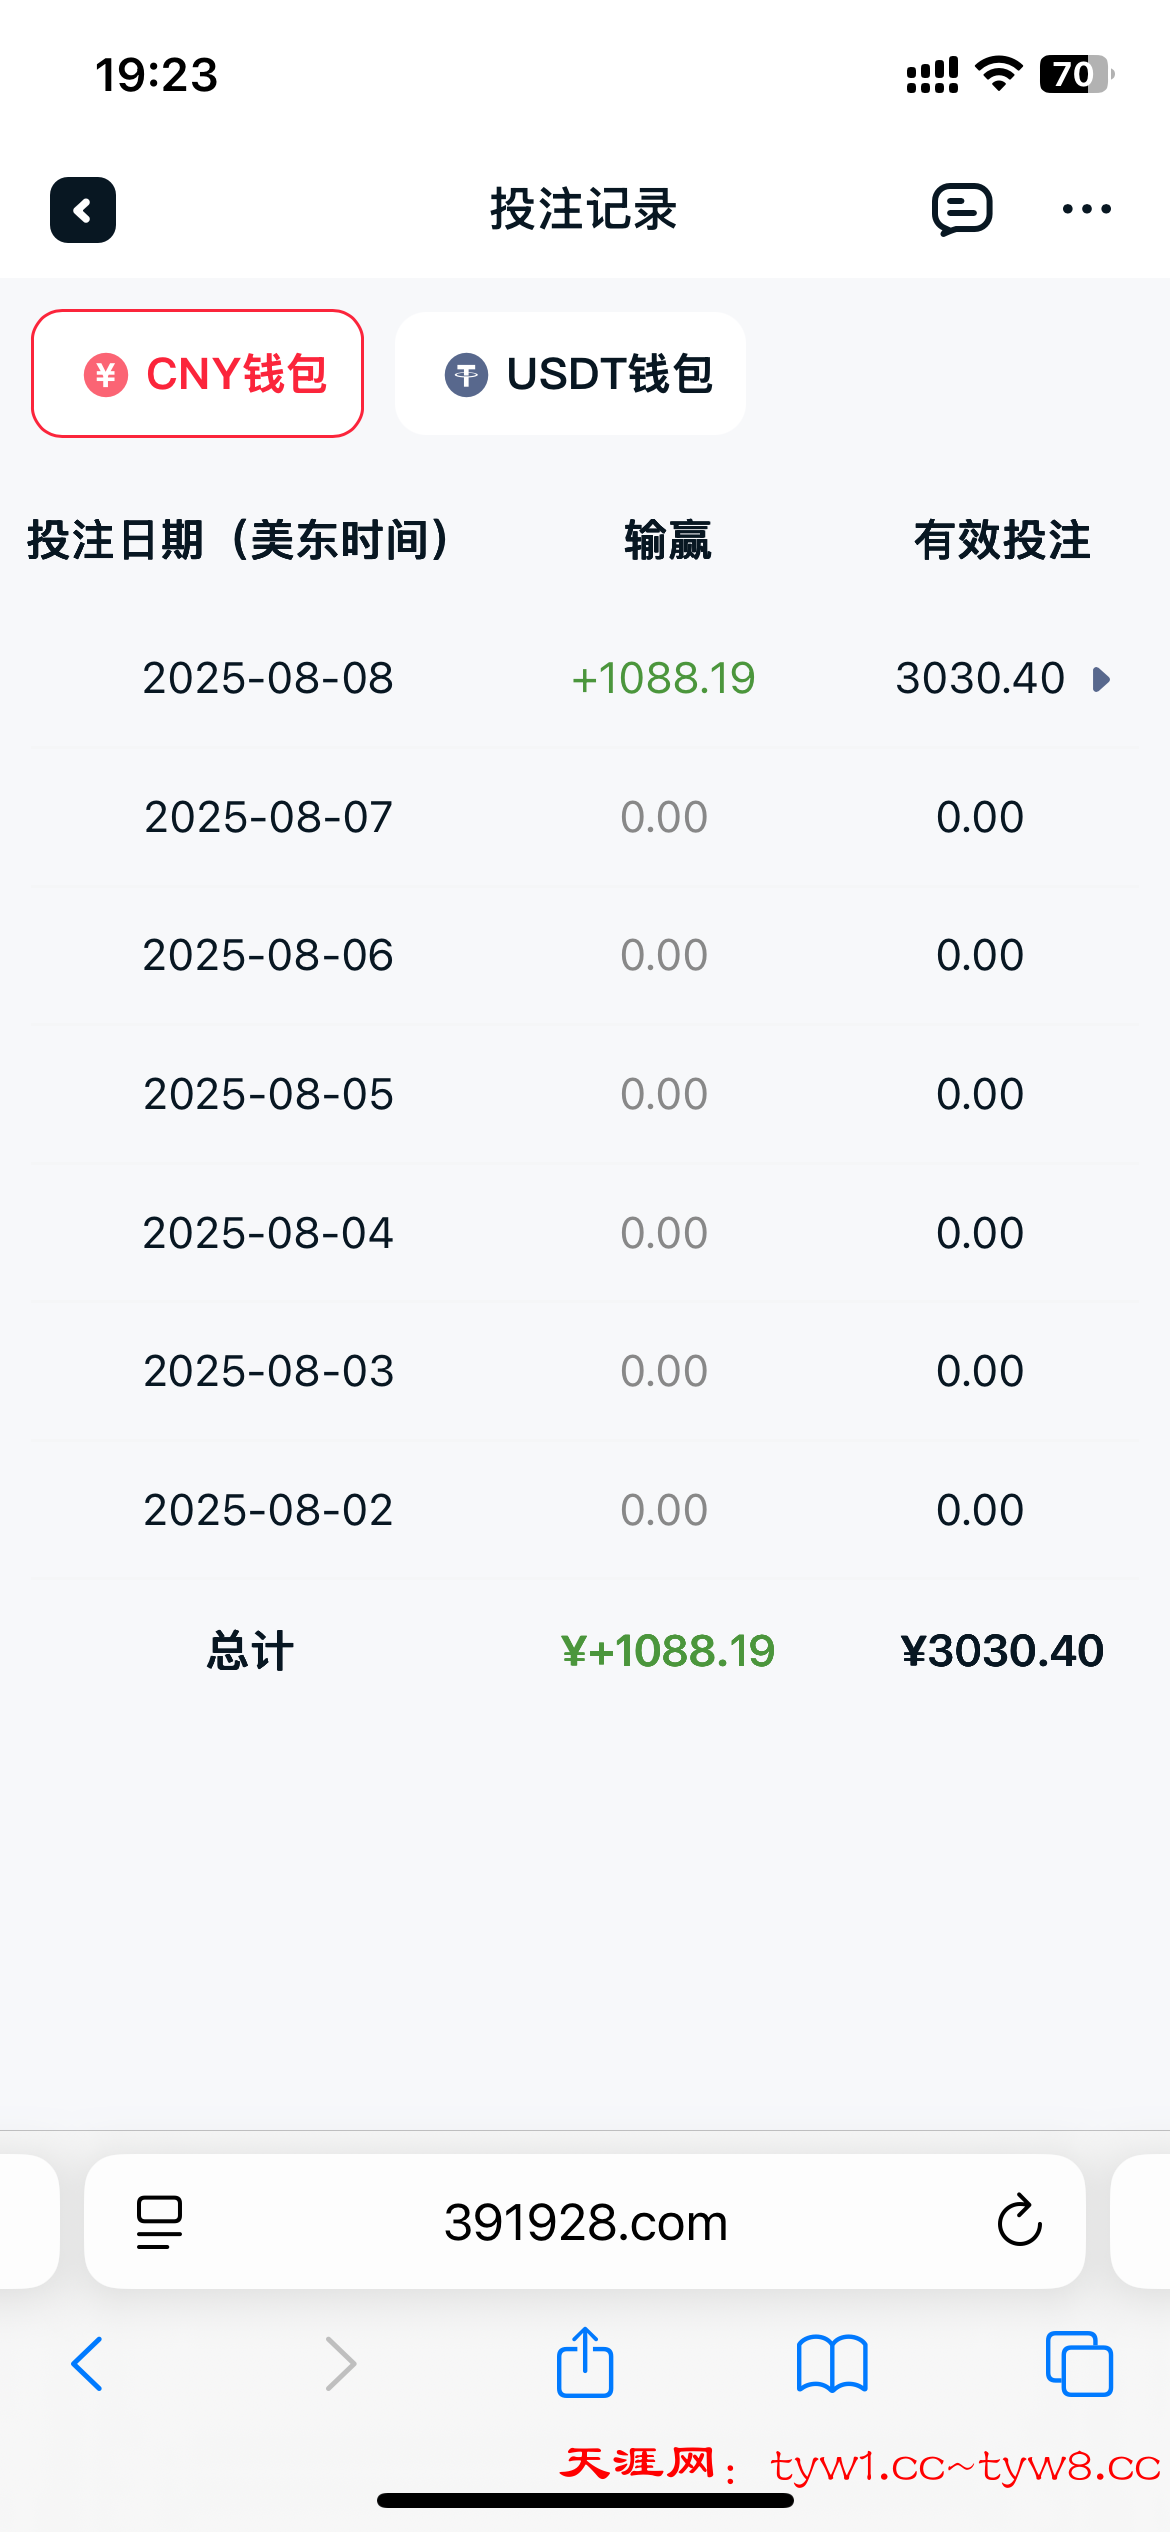Open the three-dot more menu
This screenshot has height=2532, width=1170.
click(x=1086, y=210)
